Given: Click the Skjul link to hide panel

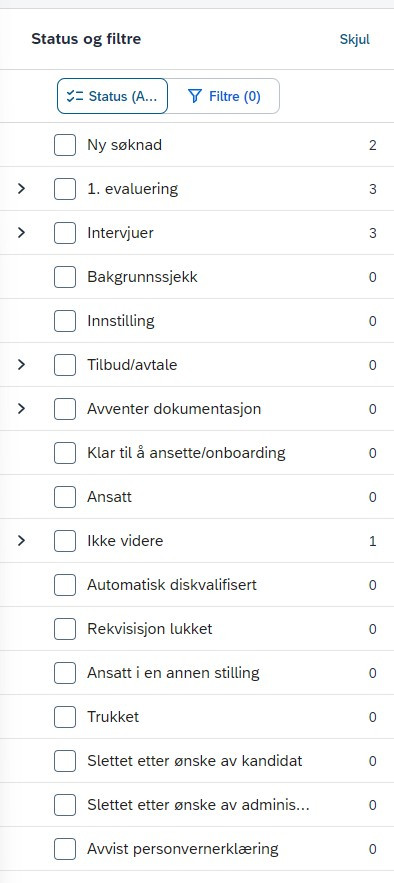Looking at the screenshot, I should 355,39.
